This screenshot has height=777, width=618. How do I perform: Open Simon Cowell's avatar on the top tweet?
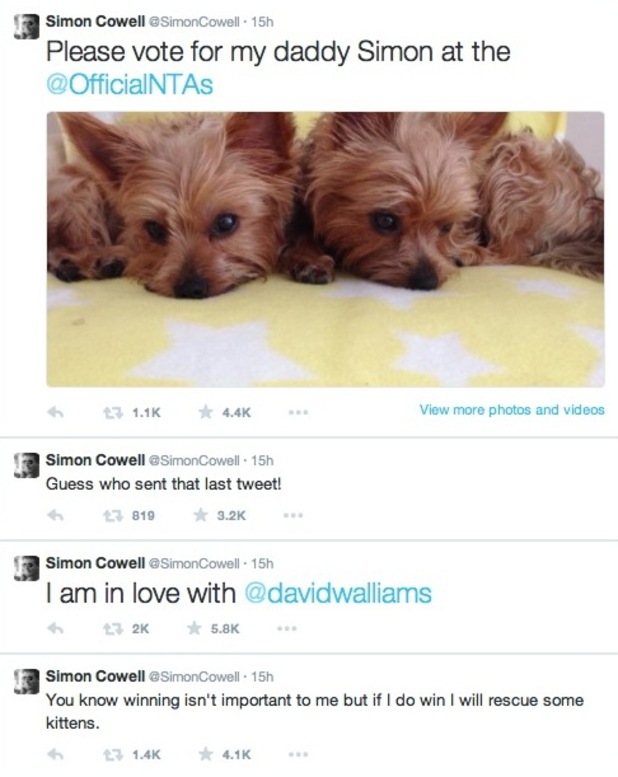[27, 26]
